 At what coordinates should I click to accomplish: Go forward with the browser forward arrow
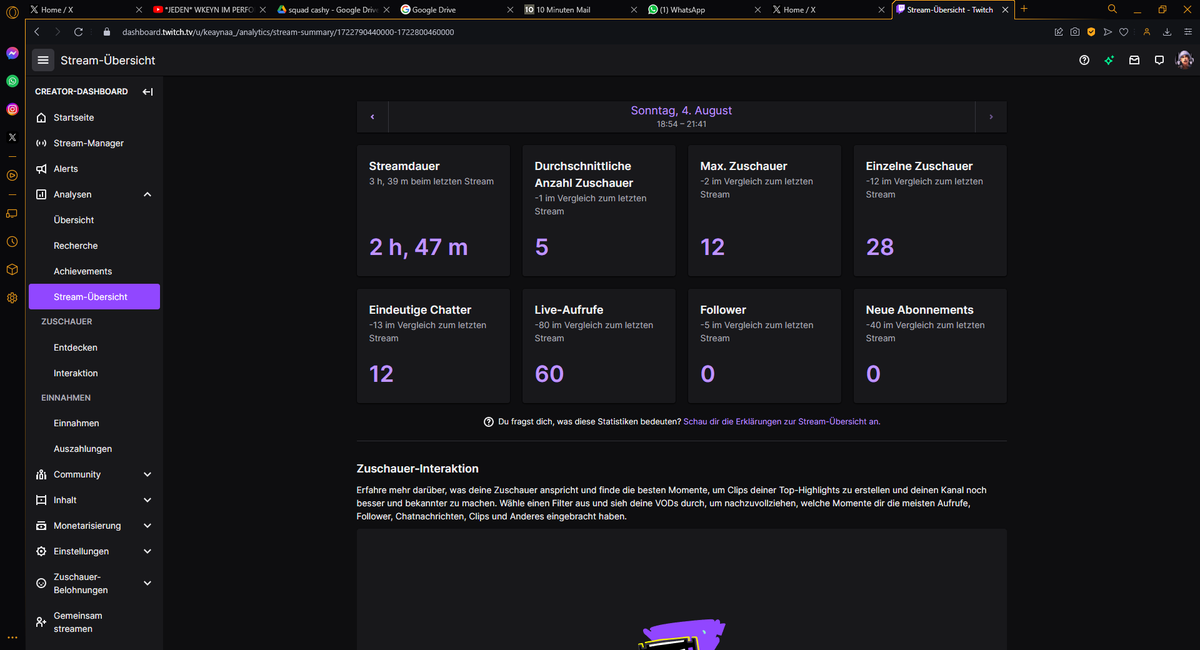58,32
